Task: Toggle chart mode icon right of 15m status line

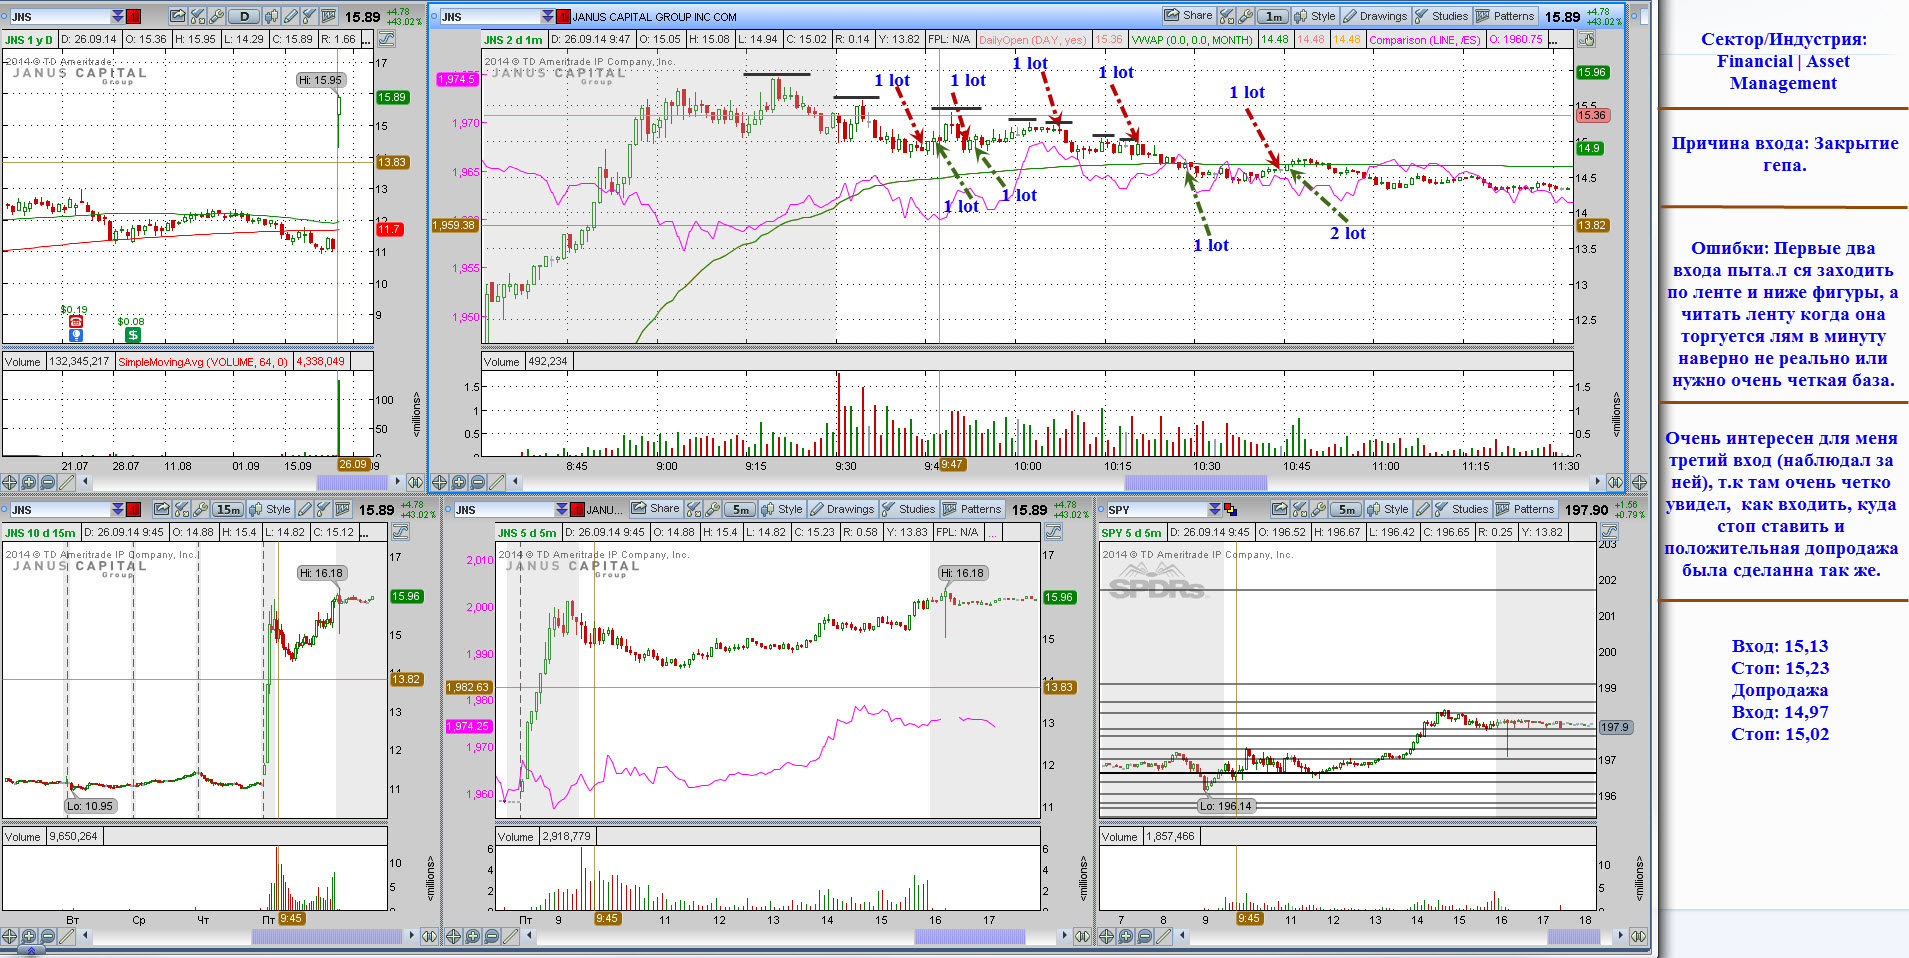Action: 401,531
